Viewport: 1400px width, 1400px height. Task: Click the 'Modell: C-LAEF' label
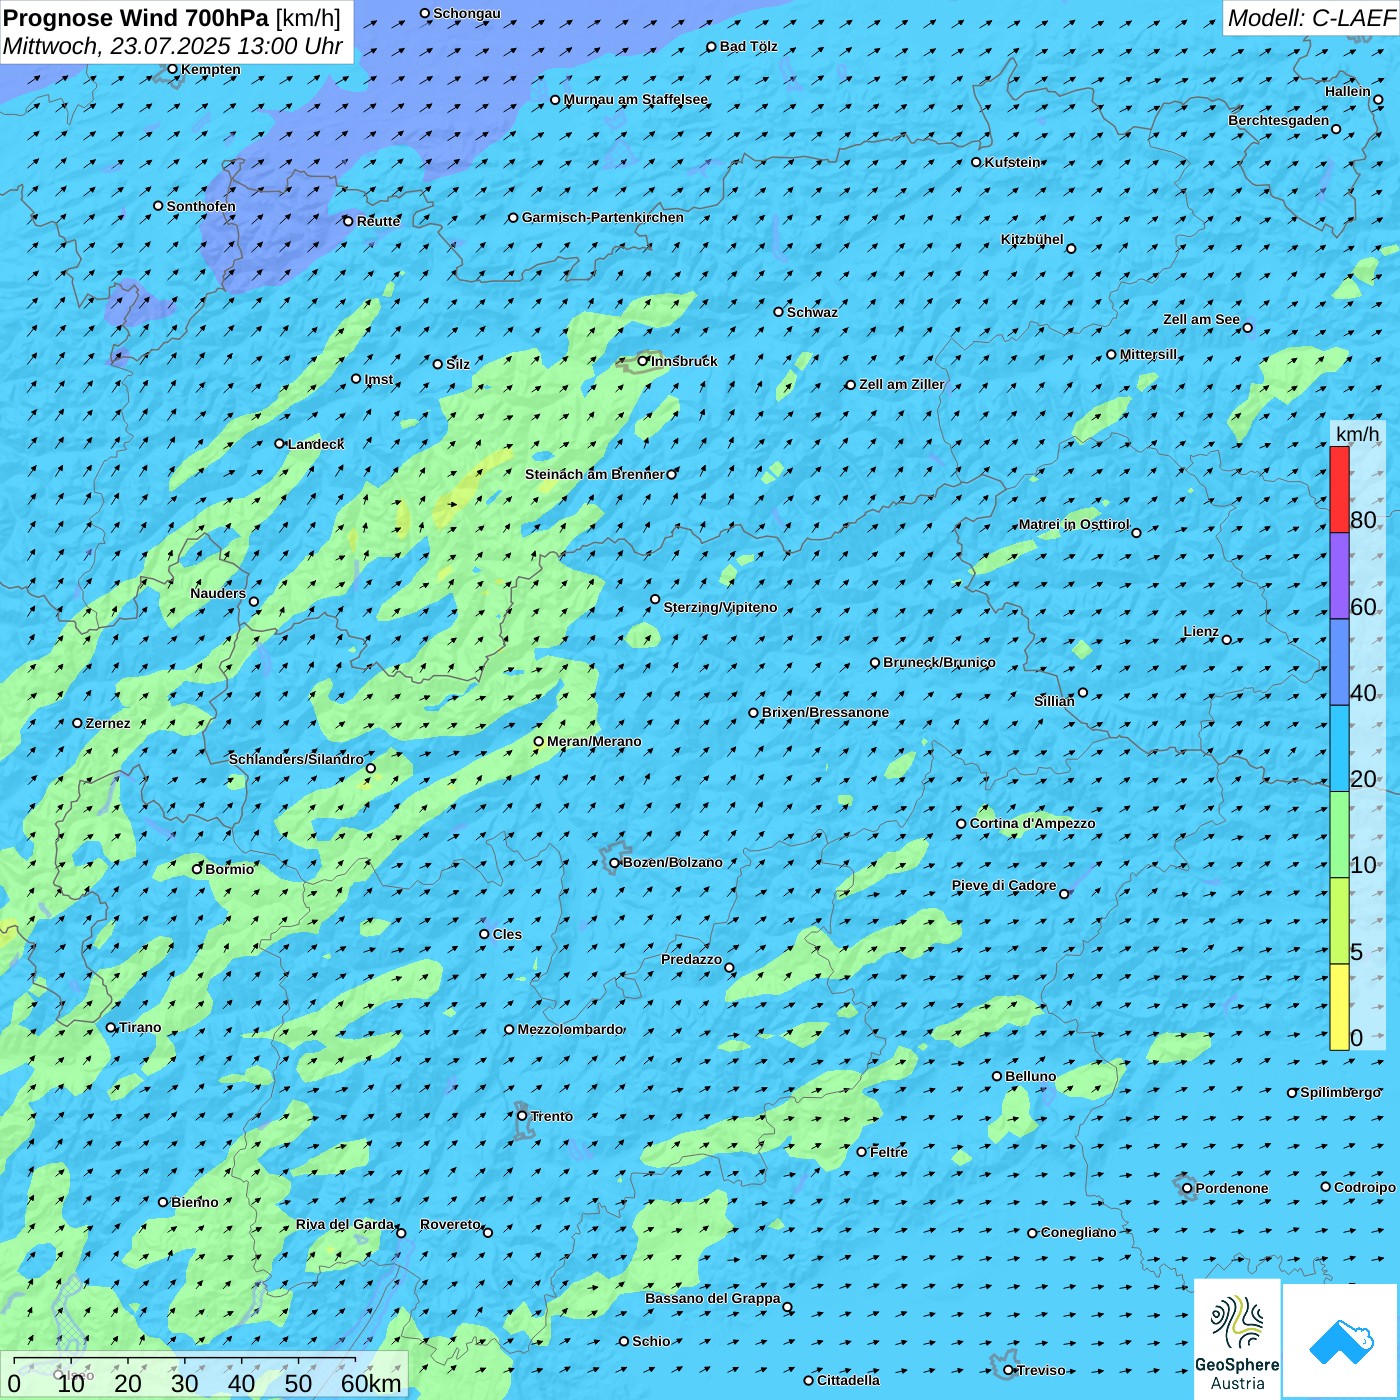[x=1311, y=18]
